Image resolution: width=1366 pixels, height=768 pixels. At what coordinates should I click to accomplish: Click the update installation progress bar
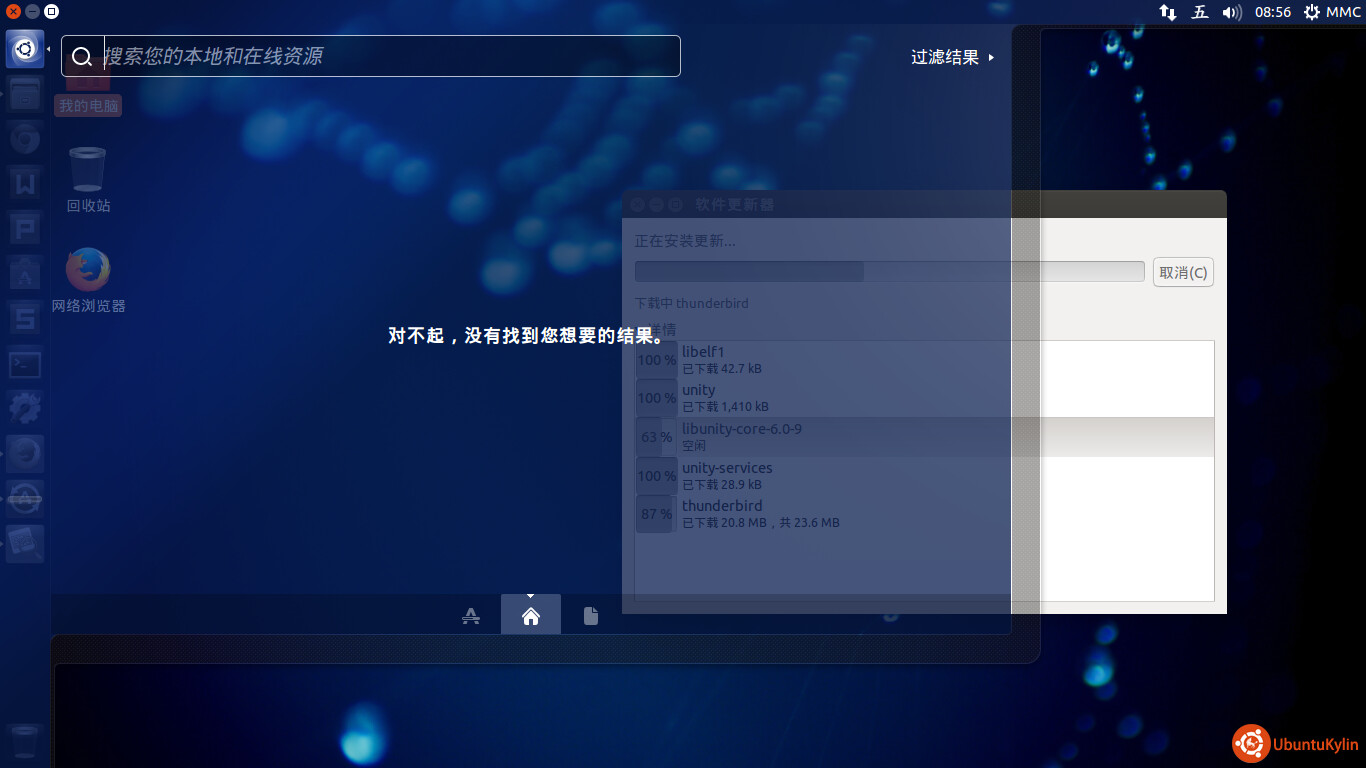coord(889,271)
